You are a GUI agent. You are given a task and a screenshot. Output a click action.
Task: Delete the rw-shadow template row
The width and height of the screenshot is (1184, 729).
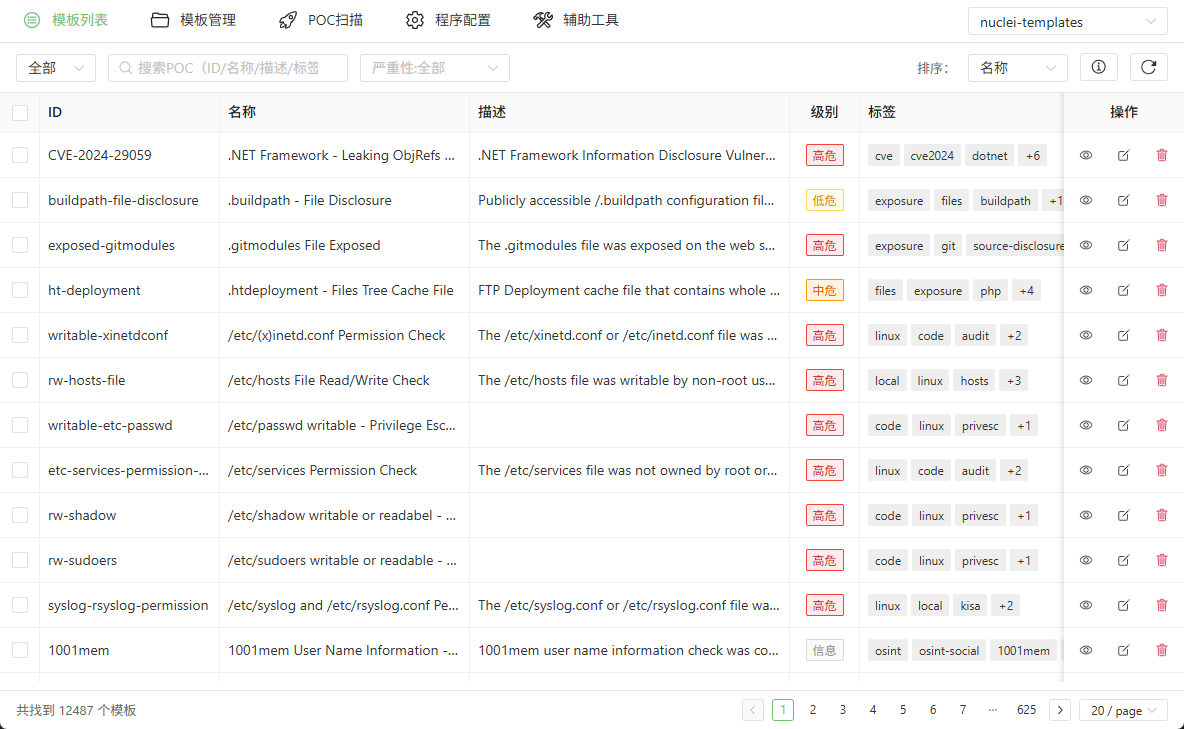pos(1161,515)
